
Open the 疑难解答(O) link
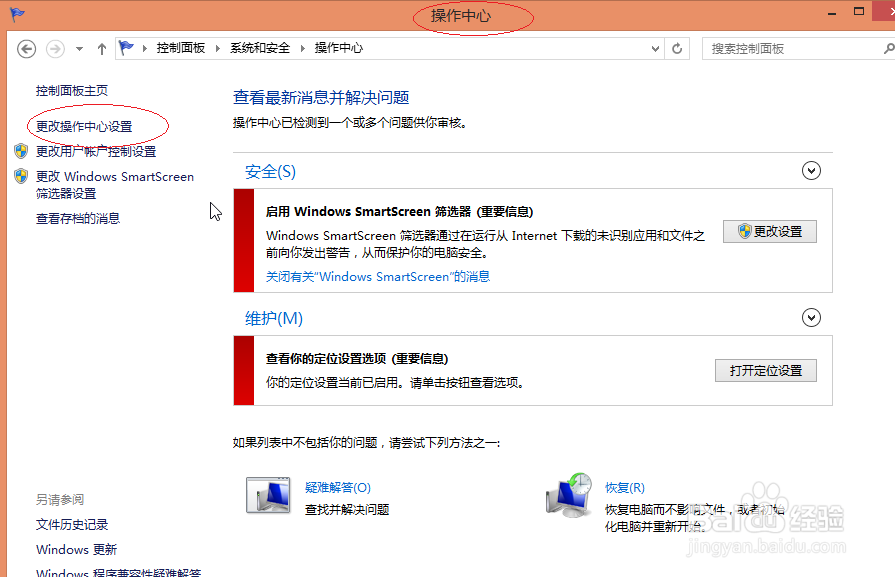338,487
